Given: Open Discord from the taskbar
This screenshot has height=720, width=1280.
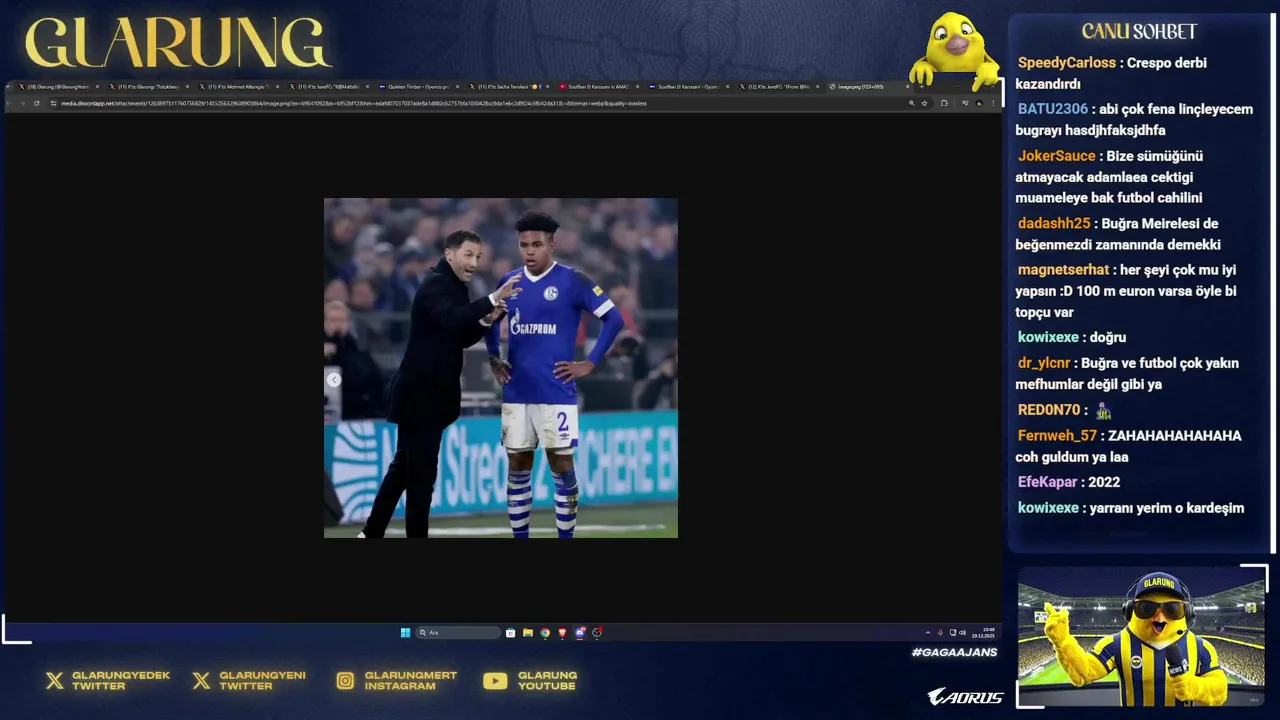Looking at the screenshot, I should pos(580,632).
